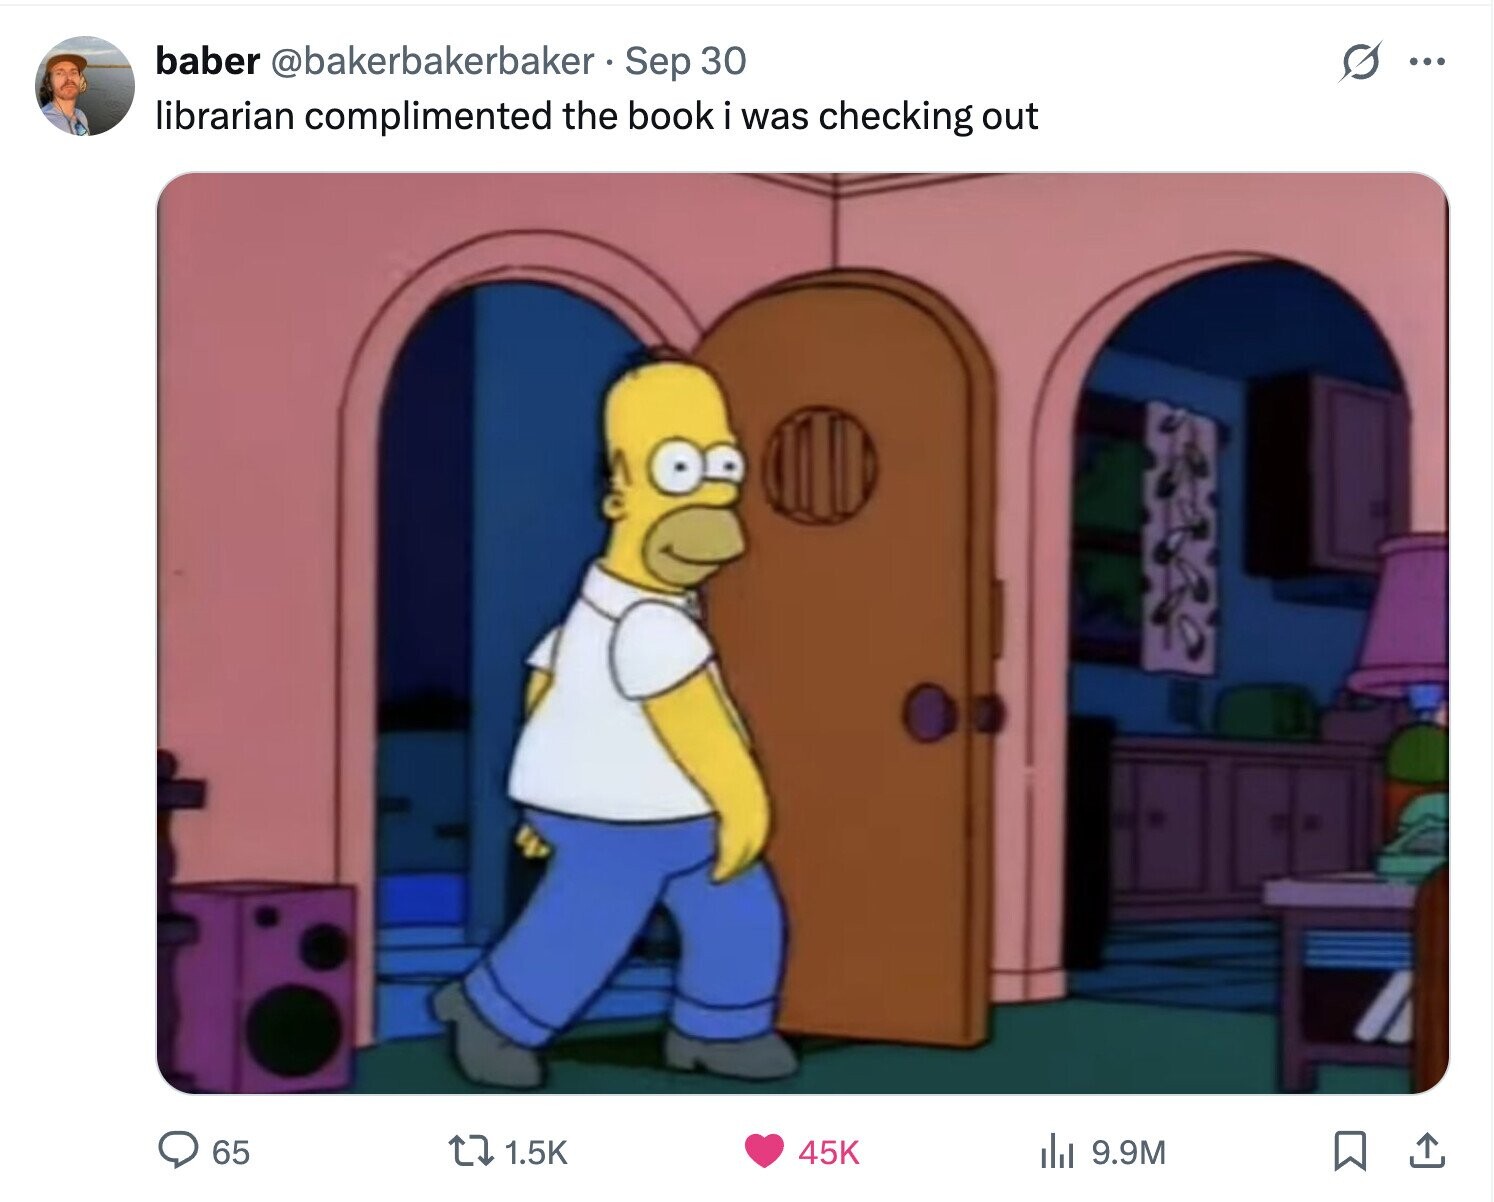Bookmark this post with the bookmark icon

[x=1350, y=1151]
